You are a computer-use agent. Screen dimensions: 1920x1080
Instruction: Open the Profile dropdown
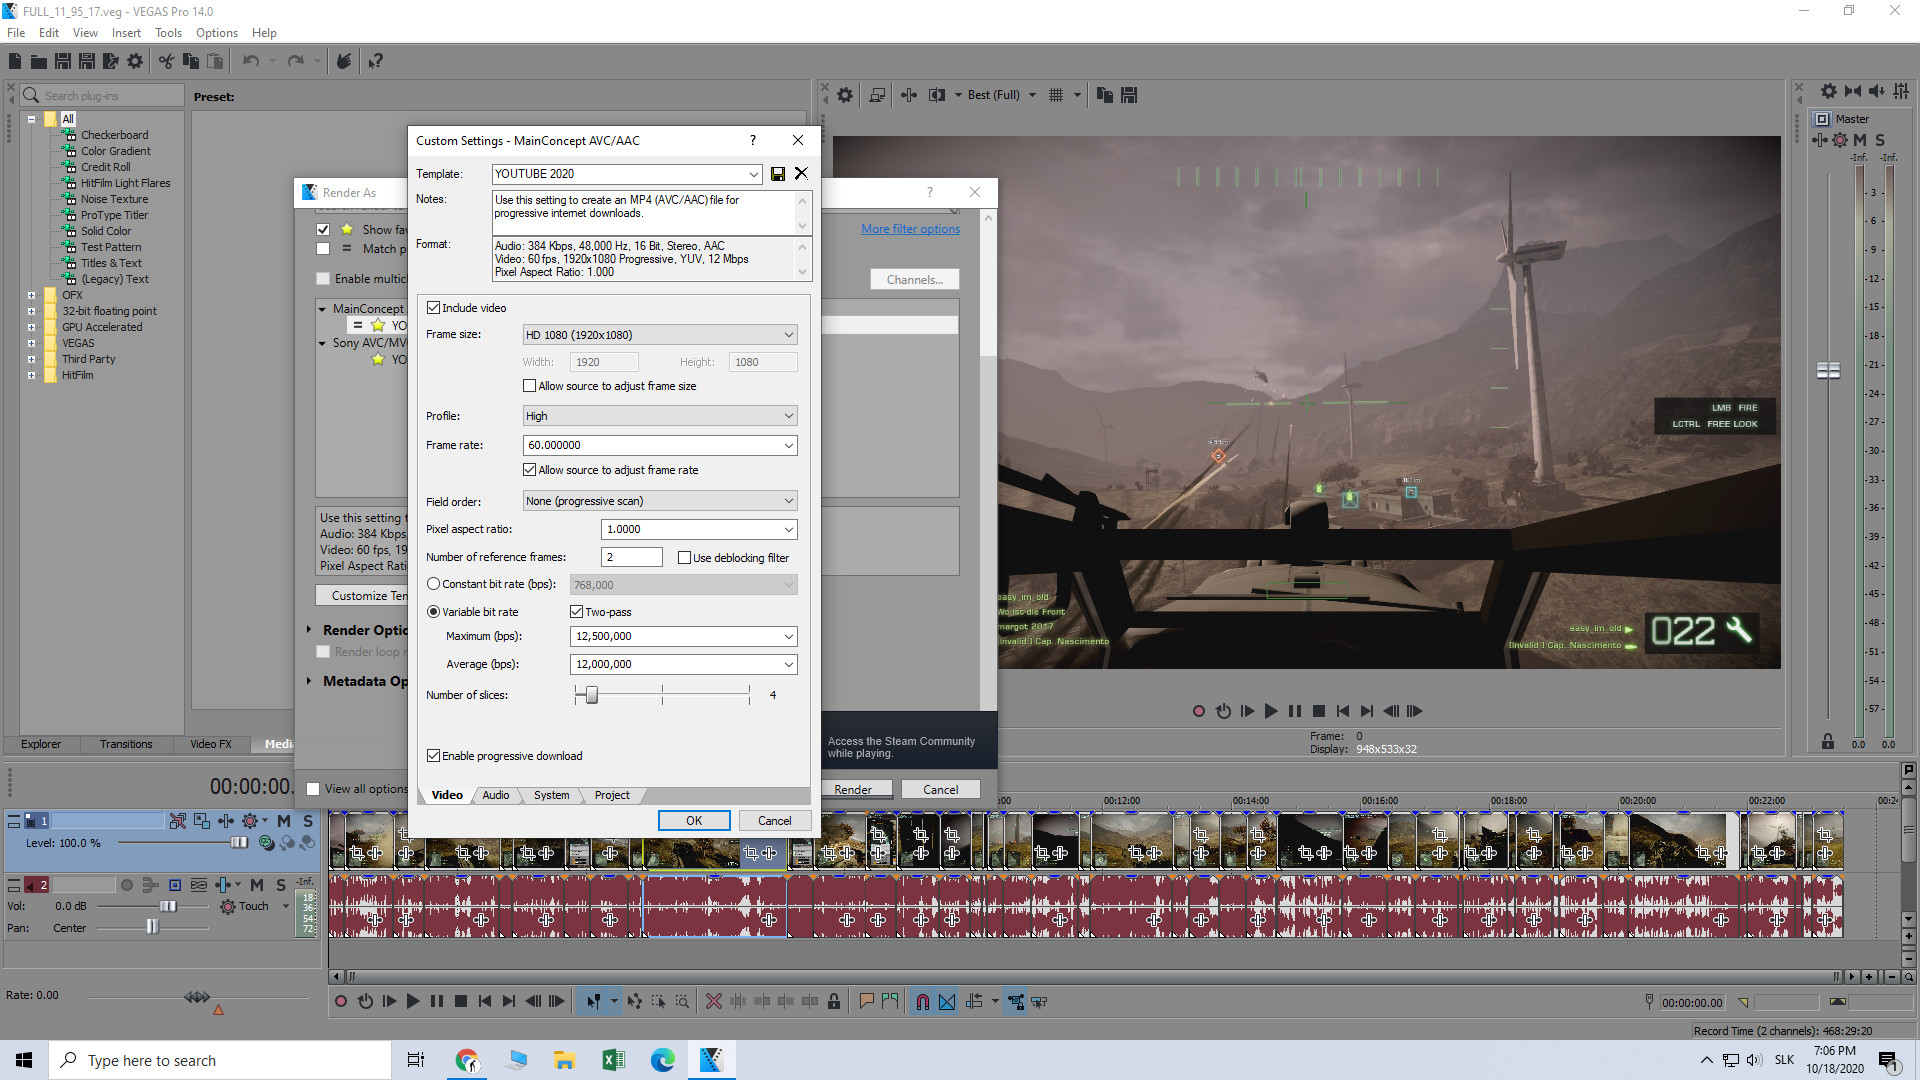[788, 416]
